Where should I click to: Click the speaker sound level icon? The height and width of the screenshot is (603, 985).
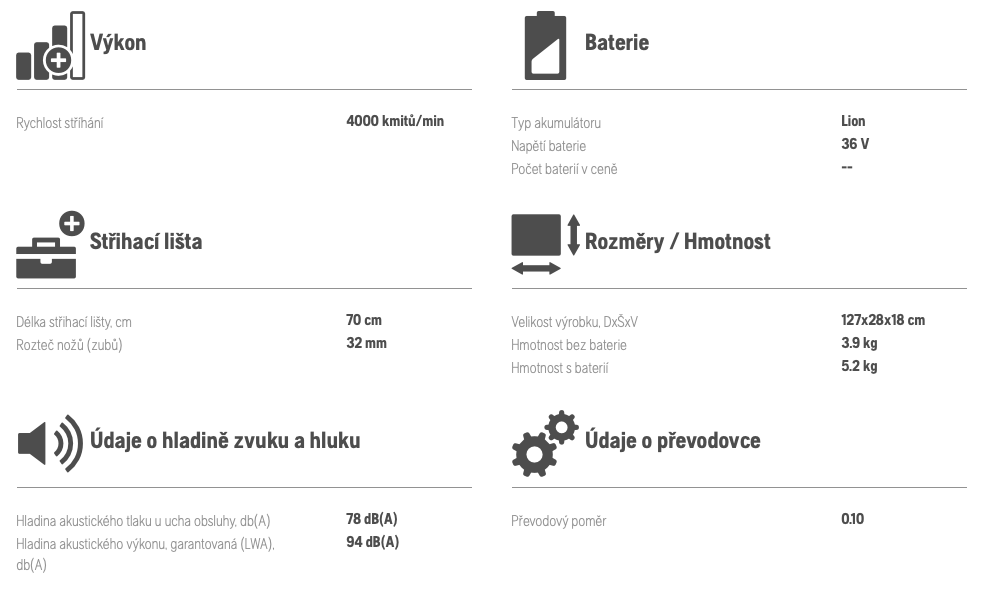(50, 443)
